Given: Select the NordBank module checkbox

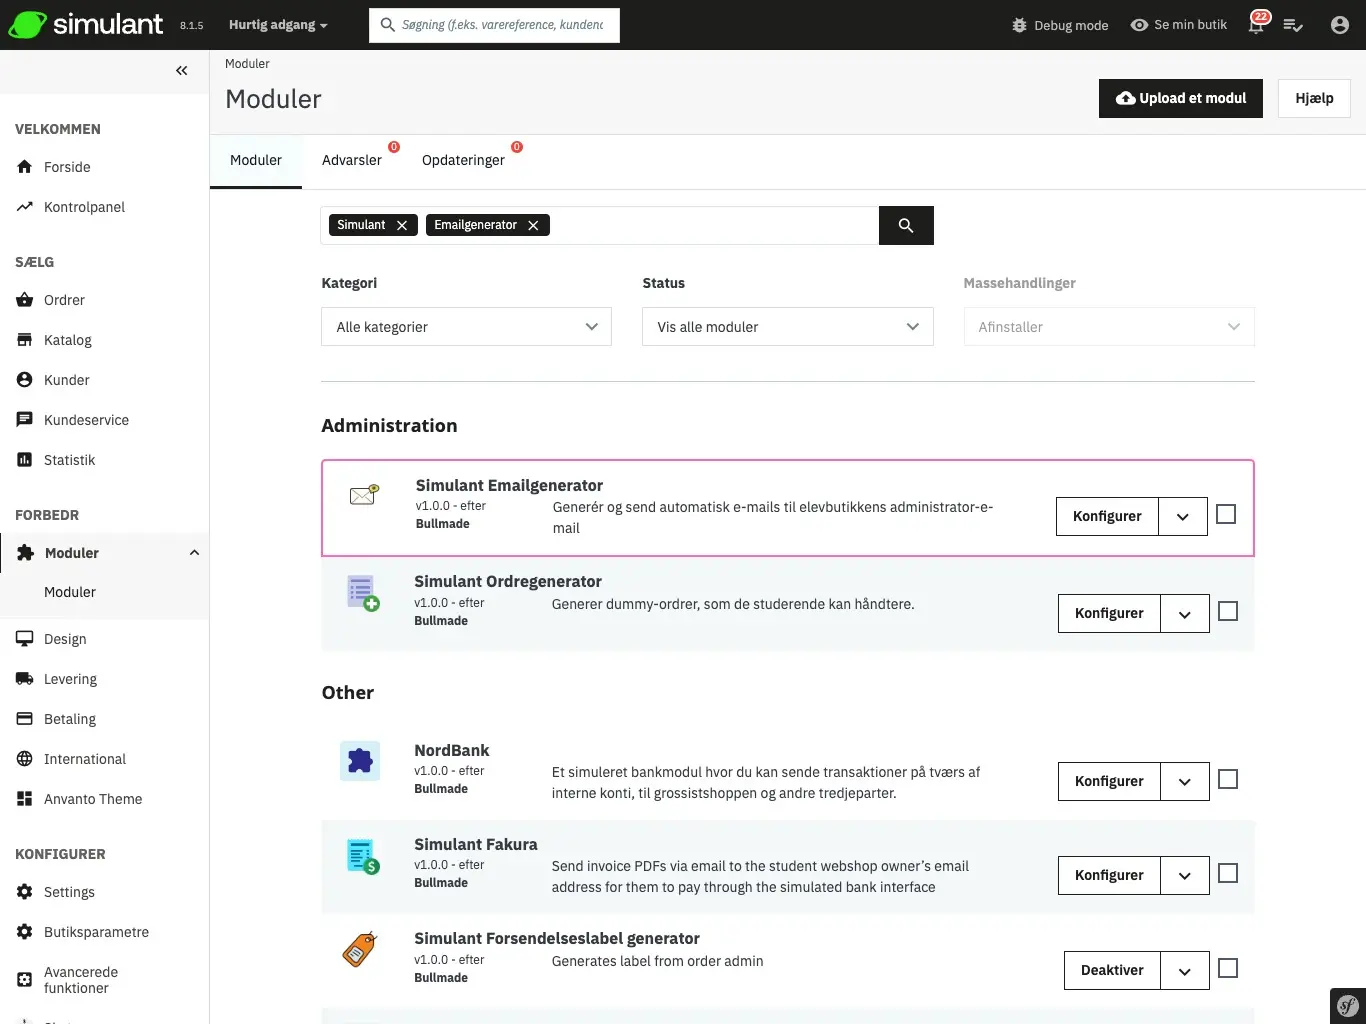Looking at the screenshot, I should [1227, 779].
